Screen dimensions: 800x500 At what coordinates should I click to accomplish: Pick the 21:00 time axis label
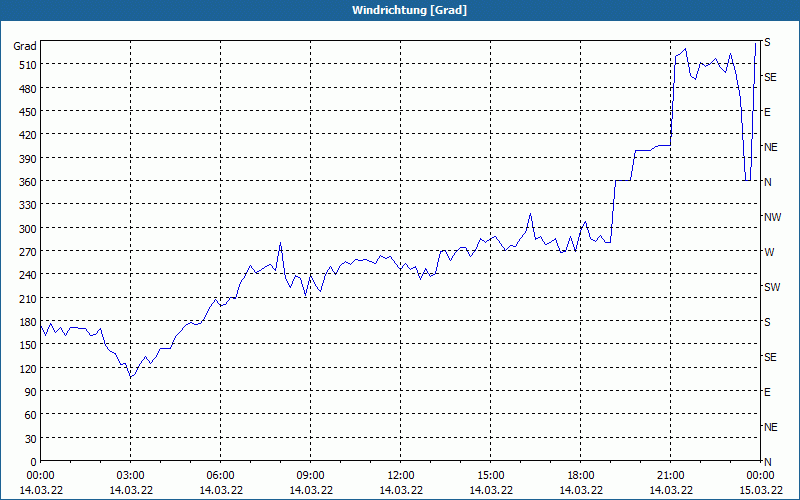[670, 476]
